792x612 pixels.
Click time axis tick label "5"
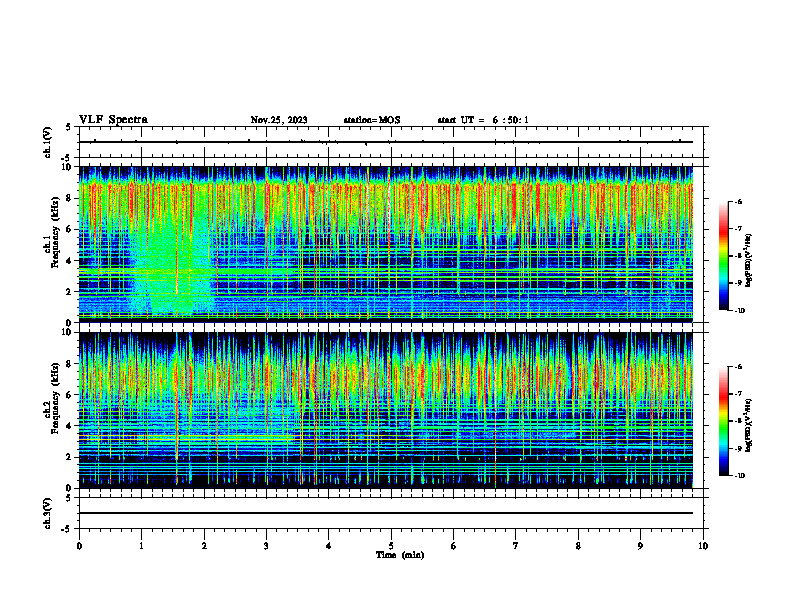tap(391, 546)
